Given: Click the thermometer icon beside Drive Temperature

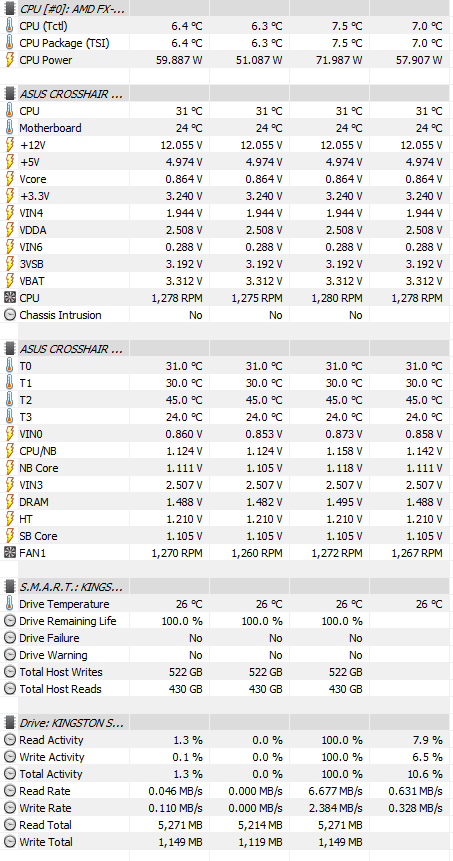Looking at the screenshot, I should coord(9,604).
